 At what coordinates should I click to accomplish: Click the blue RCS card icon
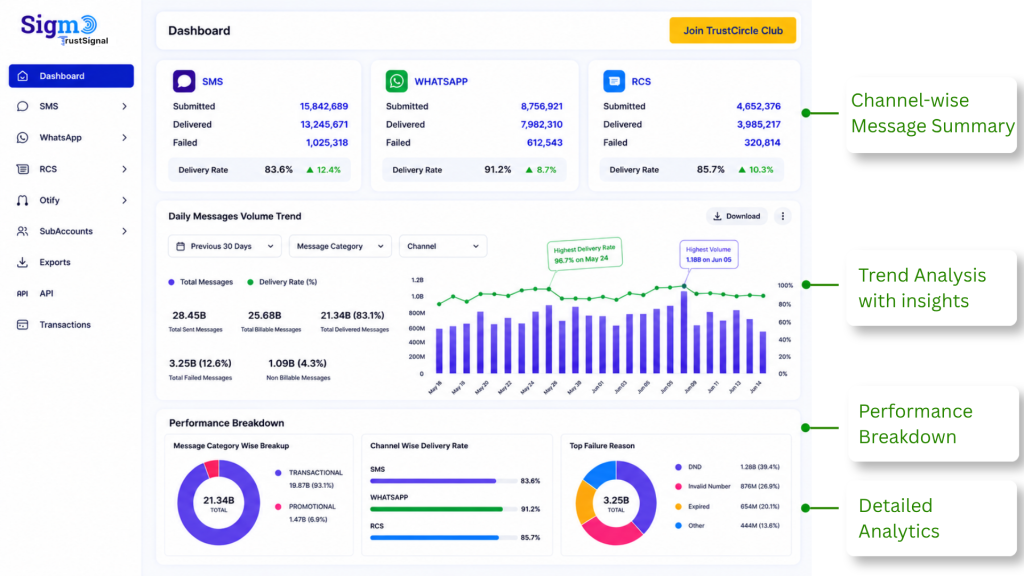(614, 81)
